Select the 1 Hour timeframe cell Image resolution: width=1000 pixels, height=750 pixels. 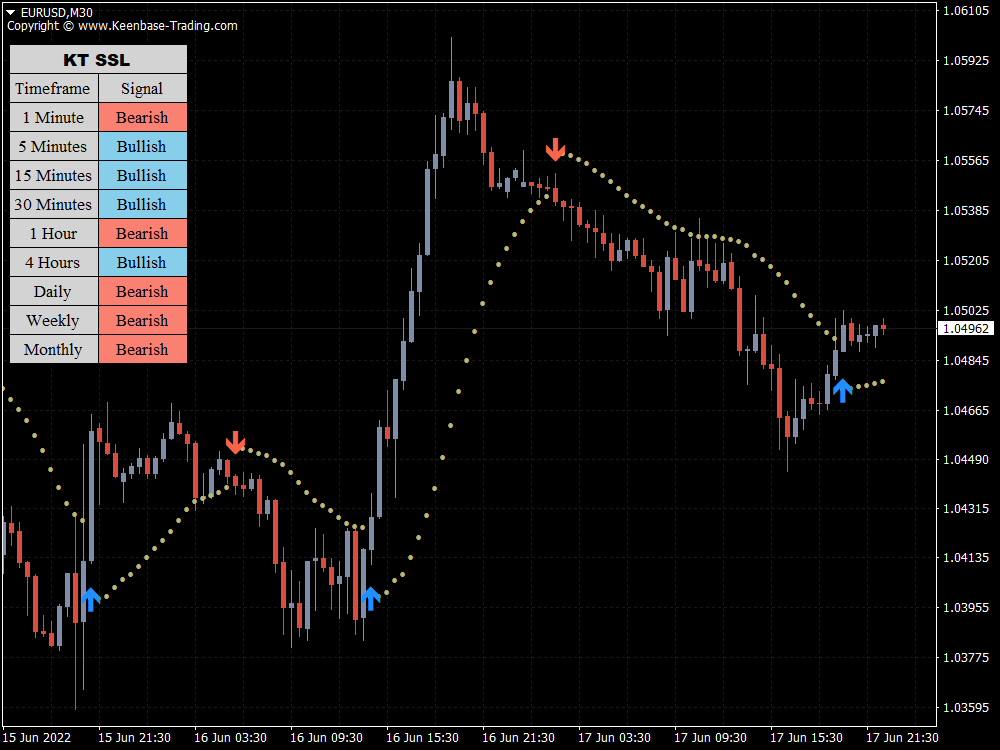pos(54,233)
